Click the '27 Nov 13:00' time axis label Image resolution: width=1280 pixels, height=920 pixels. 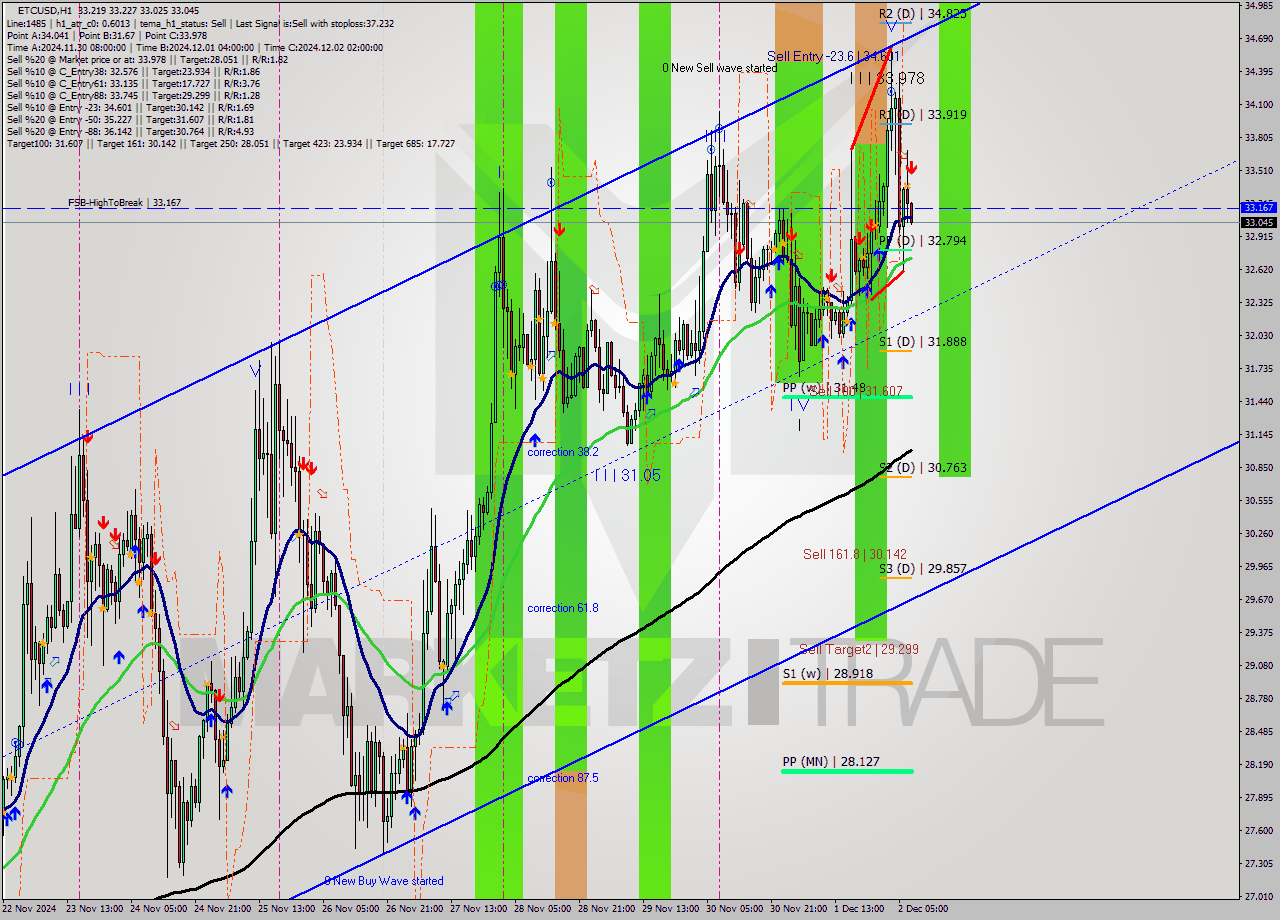pos(480,909)
